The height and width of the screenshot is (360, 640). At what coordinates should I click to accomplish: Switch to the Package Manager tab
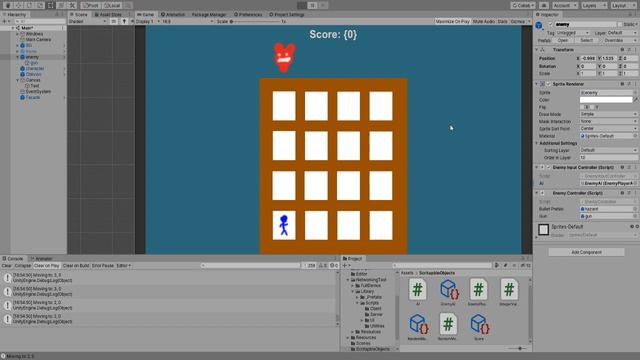click(x=209, y=14)
